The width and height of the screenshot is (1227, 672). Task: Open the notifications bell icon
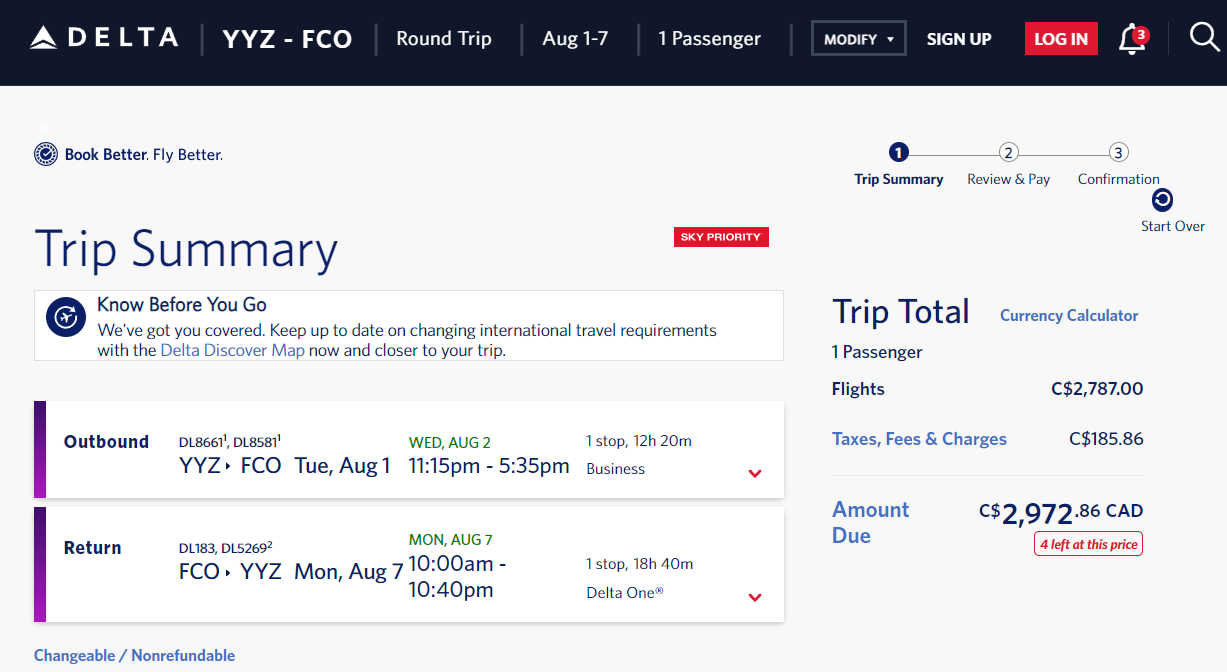coord(1132,40)
